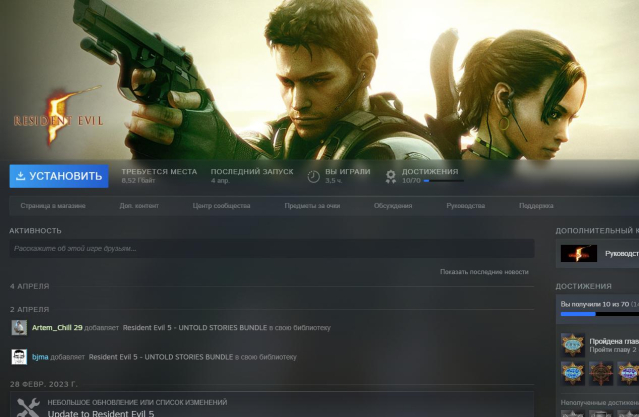Open the Пройдена глава achievement badge icon
Viewport: 639px width, 417px height.
(x=572, y=345)
